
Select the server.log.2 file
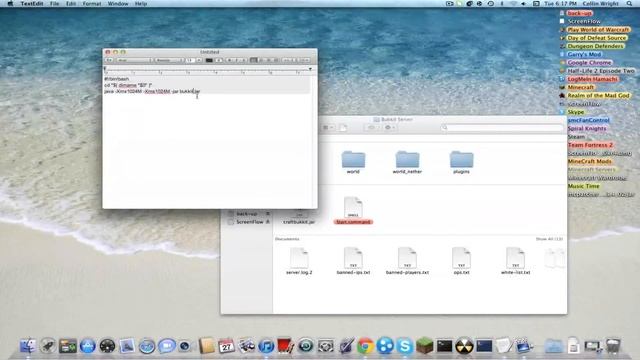(299, 261)
